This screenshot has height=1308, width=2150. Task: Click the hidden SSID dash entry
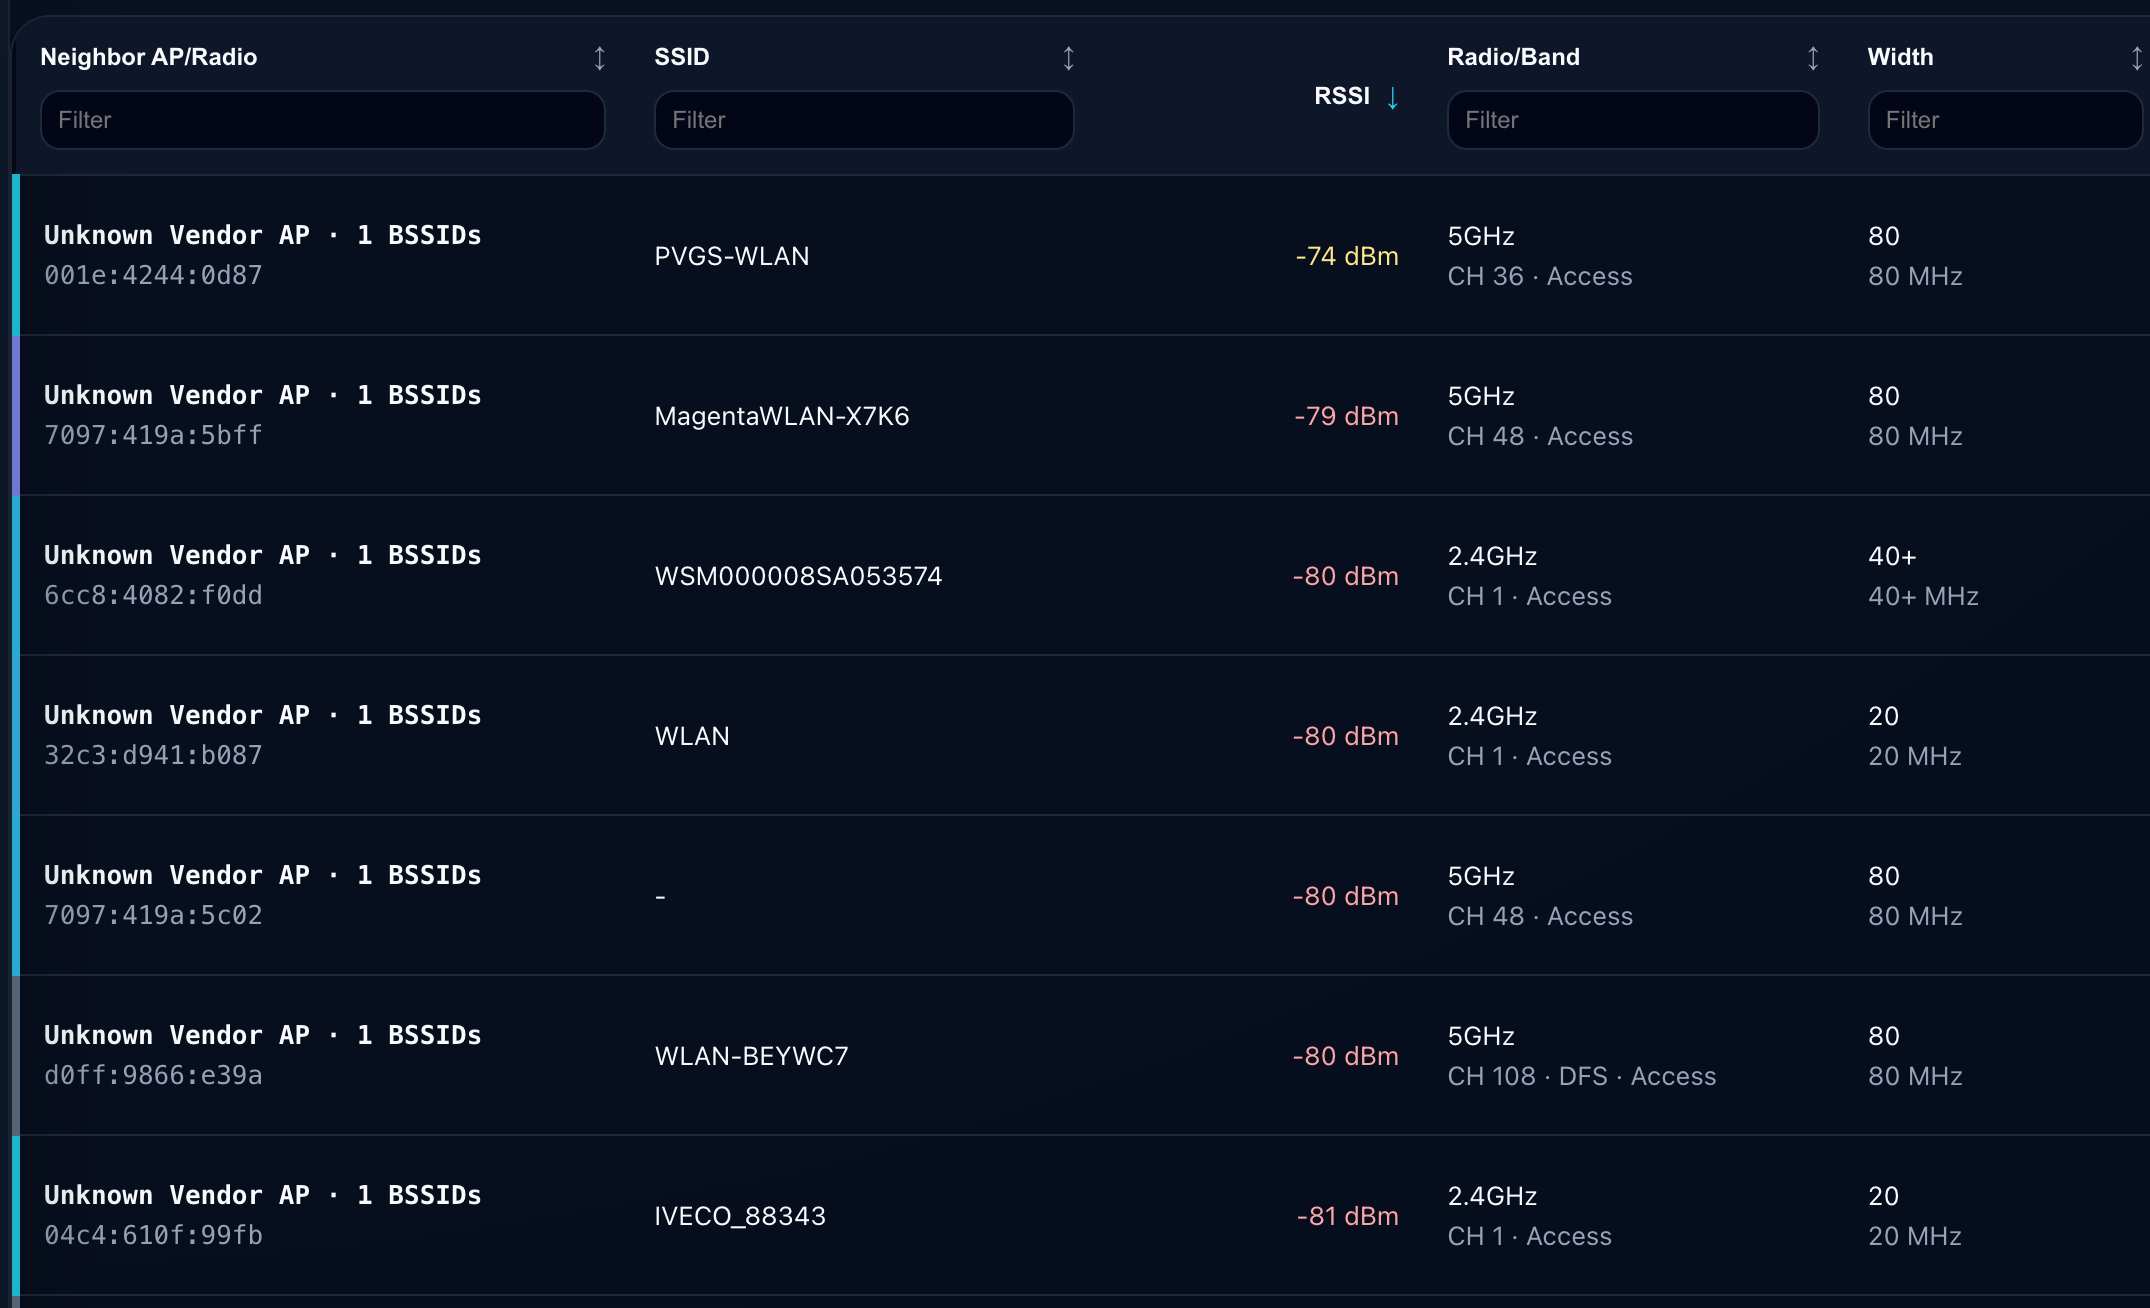[660, 897]
